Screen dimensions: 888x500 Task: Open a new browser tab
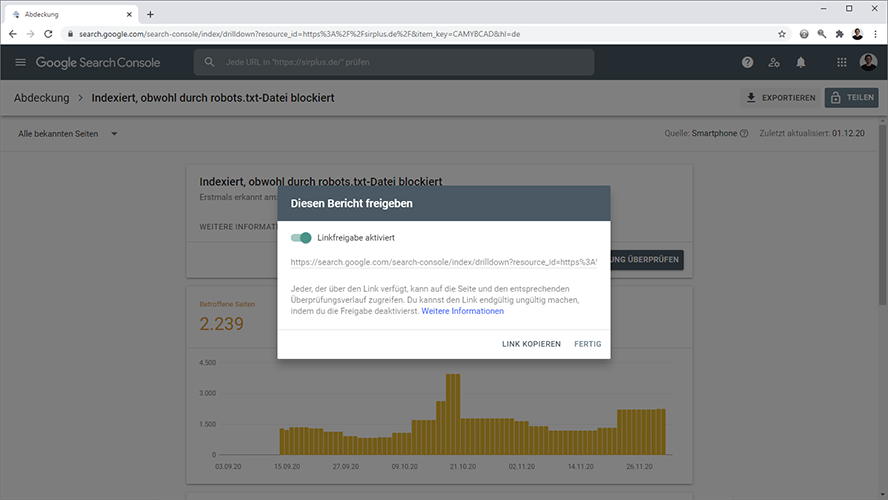click(150, 14)
